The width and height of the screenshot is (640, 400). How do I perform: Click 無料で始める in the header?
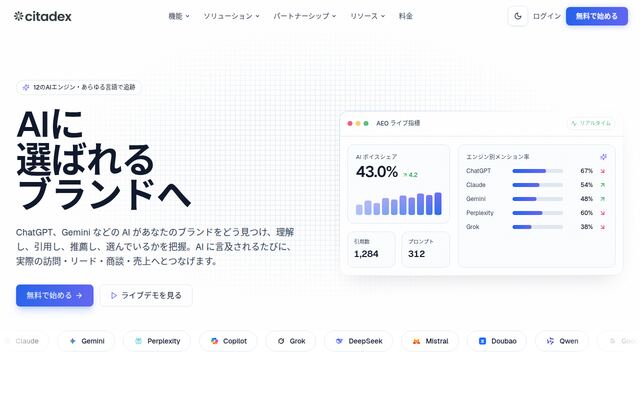[x=596, y=16]
